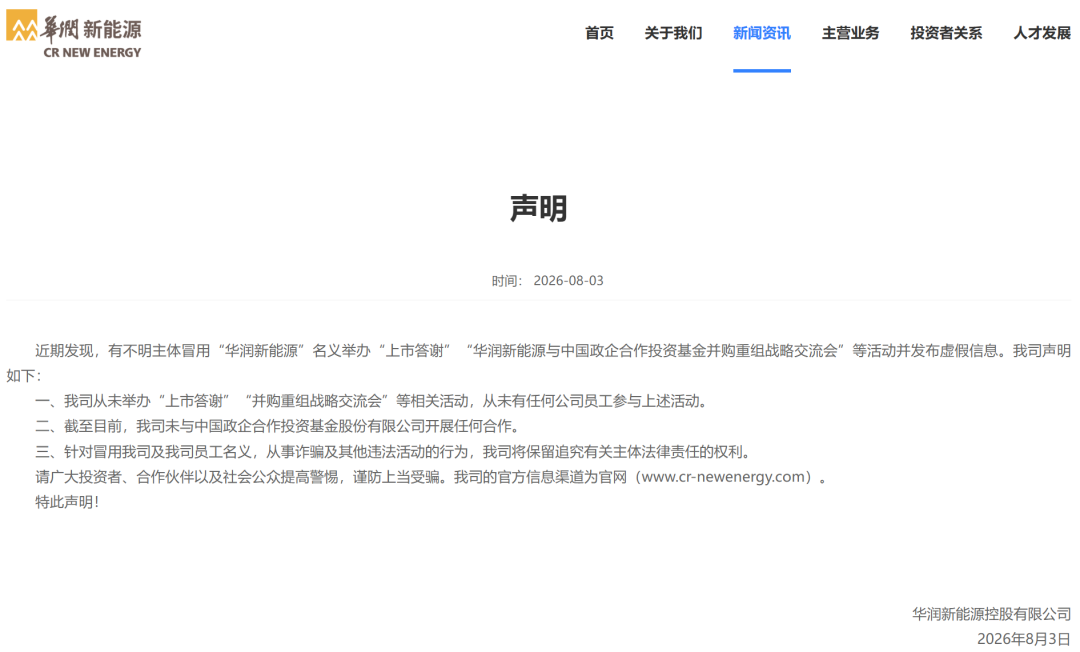Open the 关于我们 menu item

click(673, 33)
